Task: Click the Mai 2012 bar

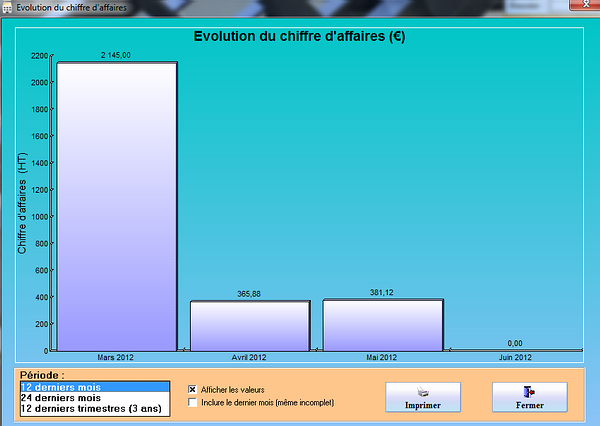Action: tap(383, 325)
